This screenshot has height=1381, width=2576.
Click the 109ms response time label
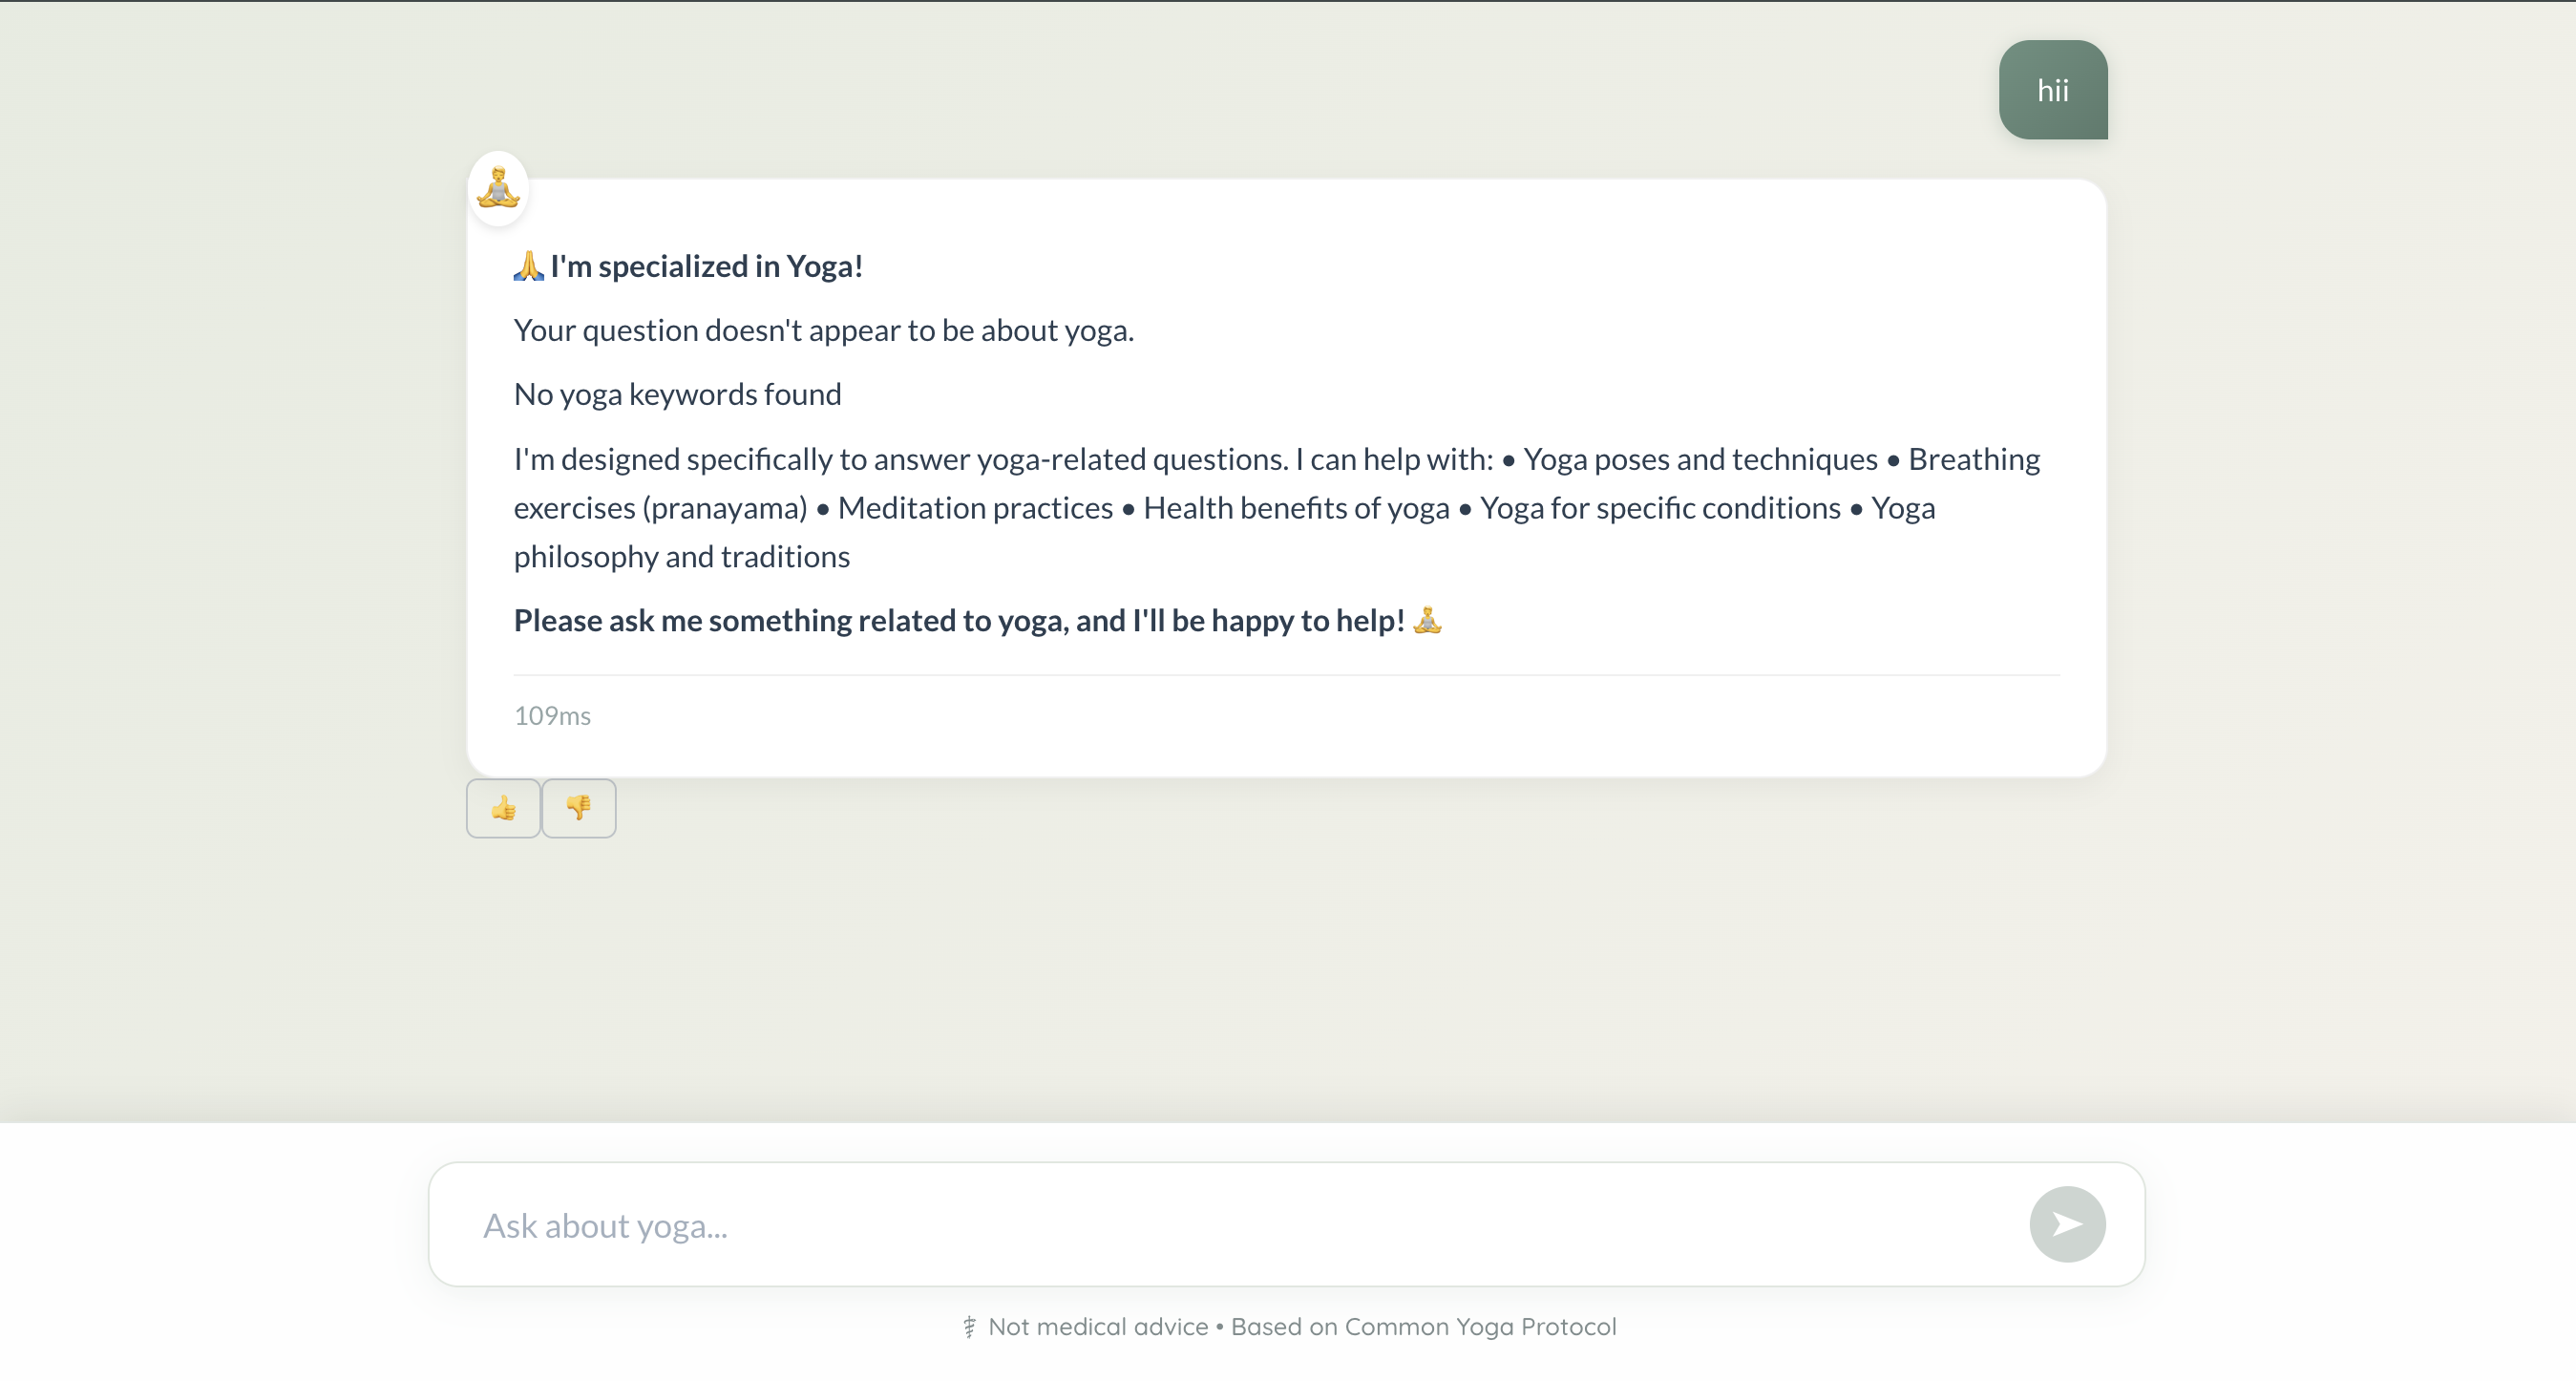tap(552, 716)
